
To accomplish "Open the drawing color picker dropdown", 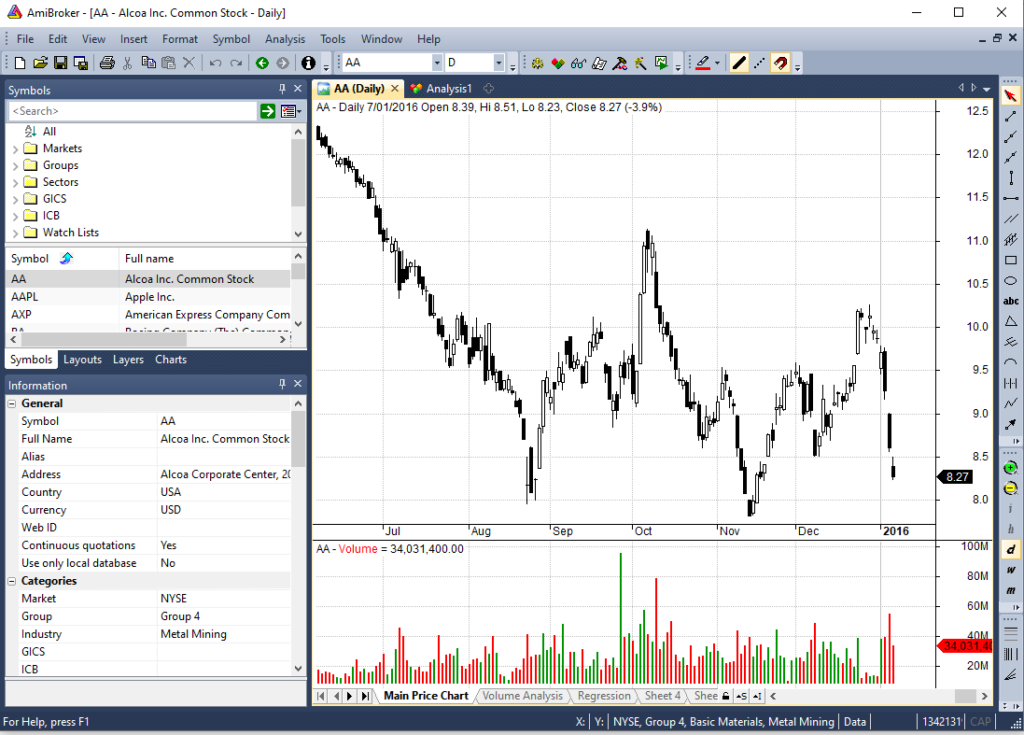I will coord(719,63).
